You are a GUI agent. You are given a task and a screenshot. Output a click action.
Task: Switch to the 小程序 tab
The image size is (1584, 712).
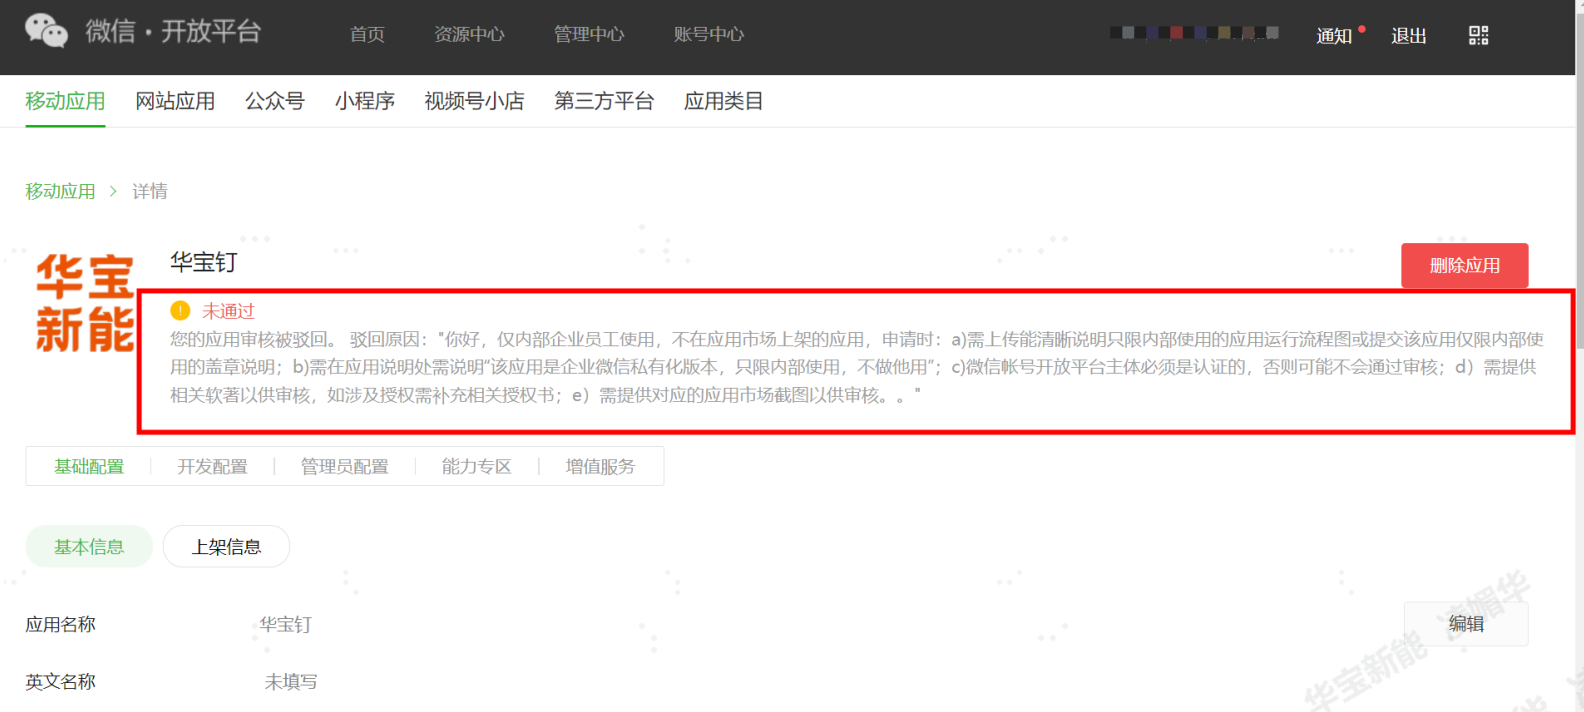[365, 101]
